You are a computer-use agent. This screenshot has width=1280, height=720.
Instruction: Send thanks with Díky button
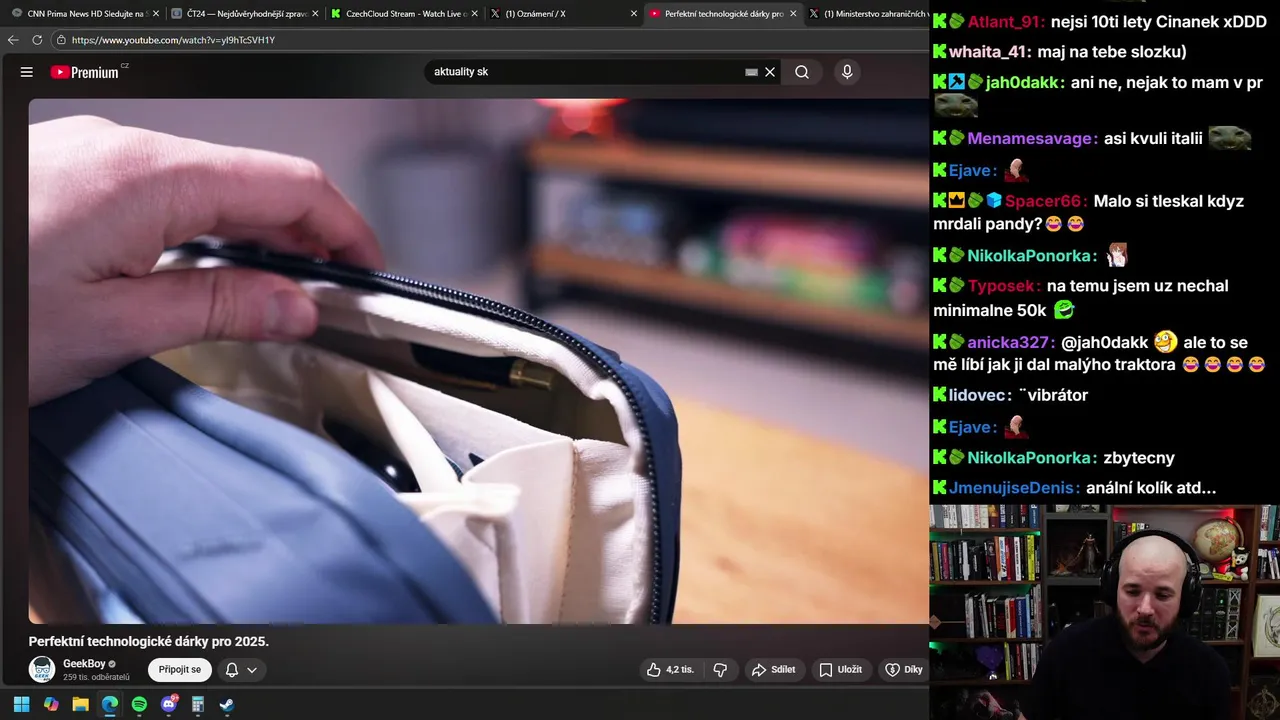click(903, 670)
